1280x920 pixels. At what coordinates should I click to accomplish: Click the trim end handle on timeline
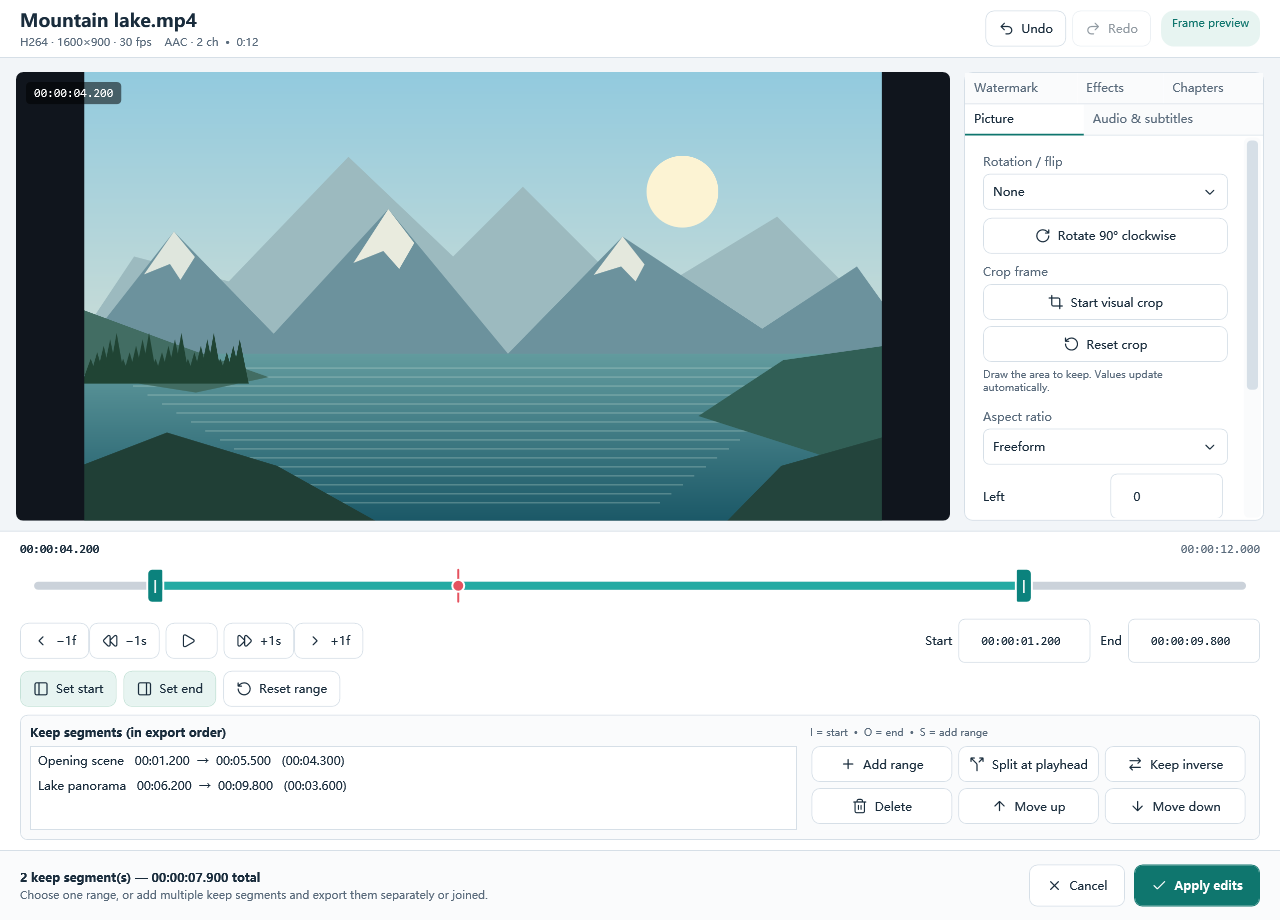(x=1023, y=586)
